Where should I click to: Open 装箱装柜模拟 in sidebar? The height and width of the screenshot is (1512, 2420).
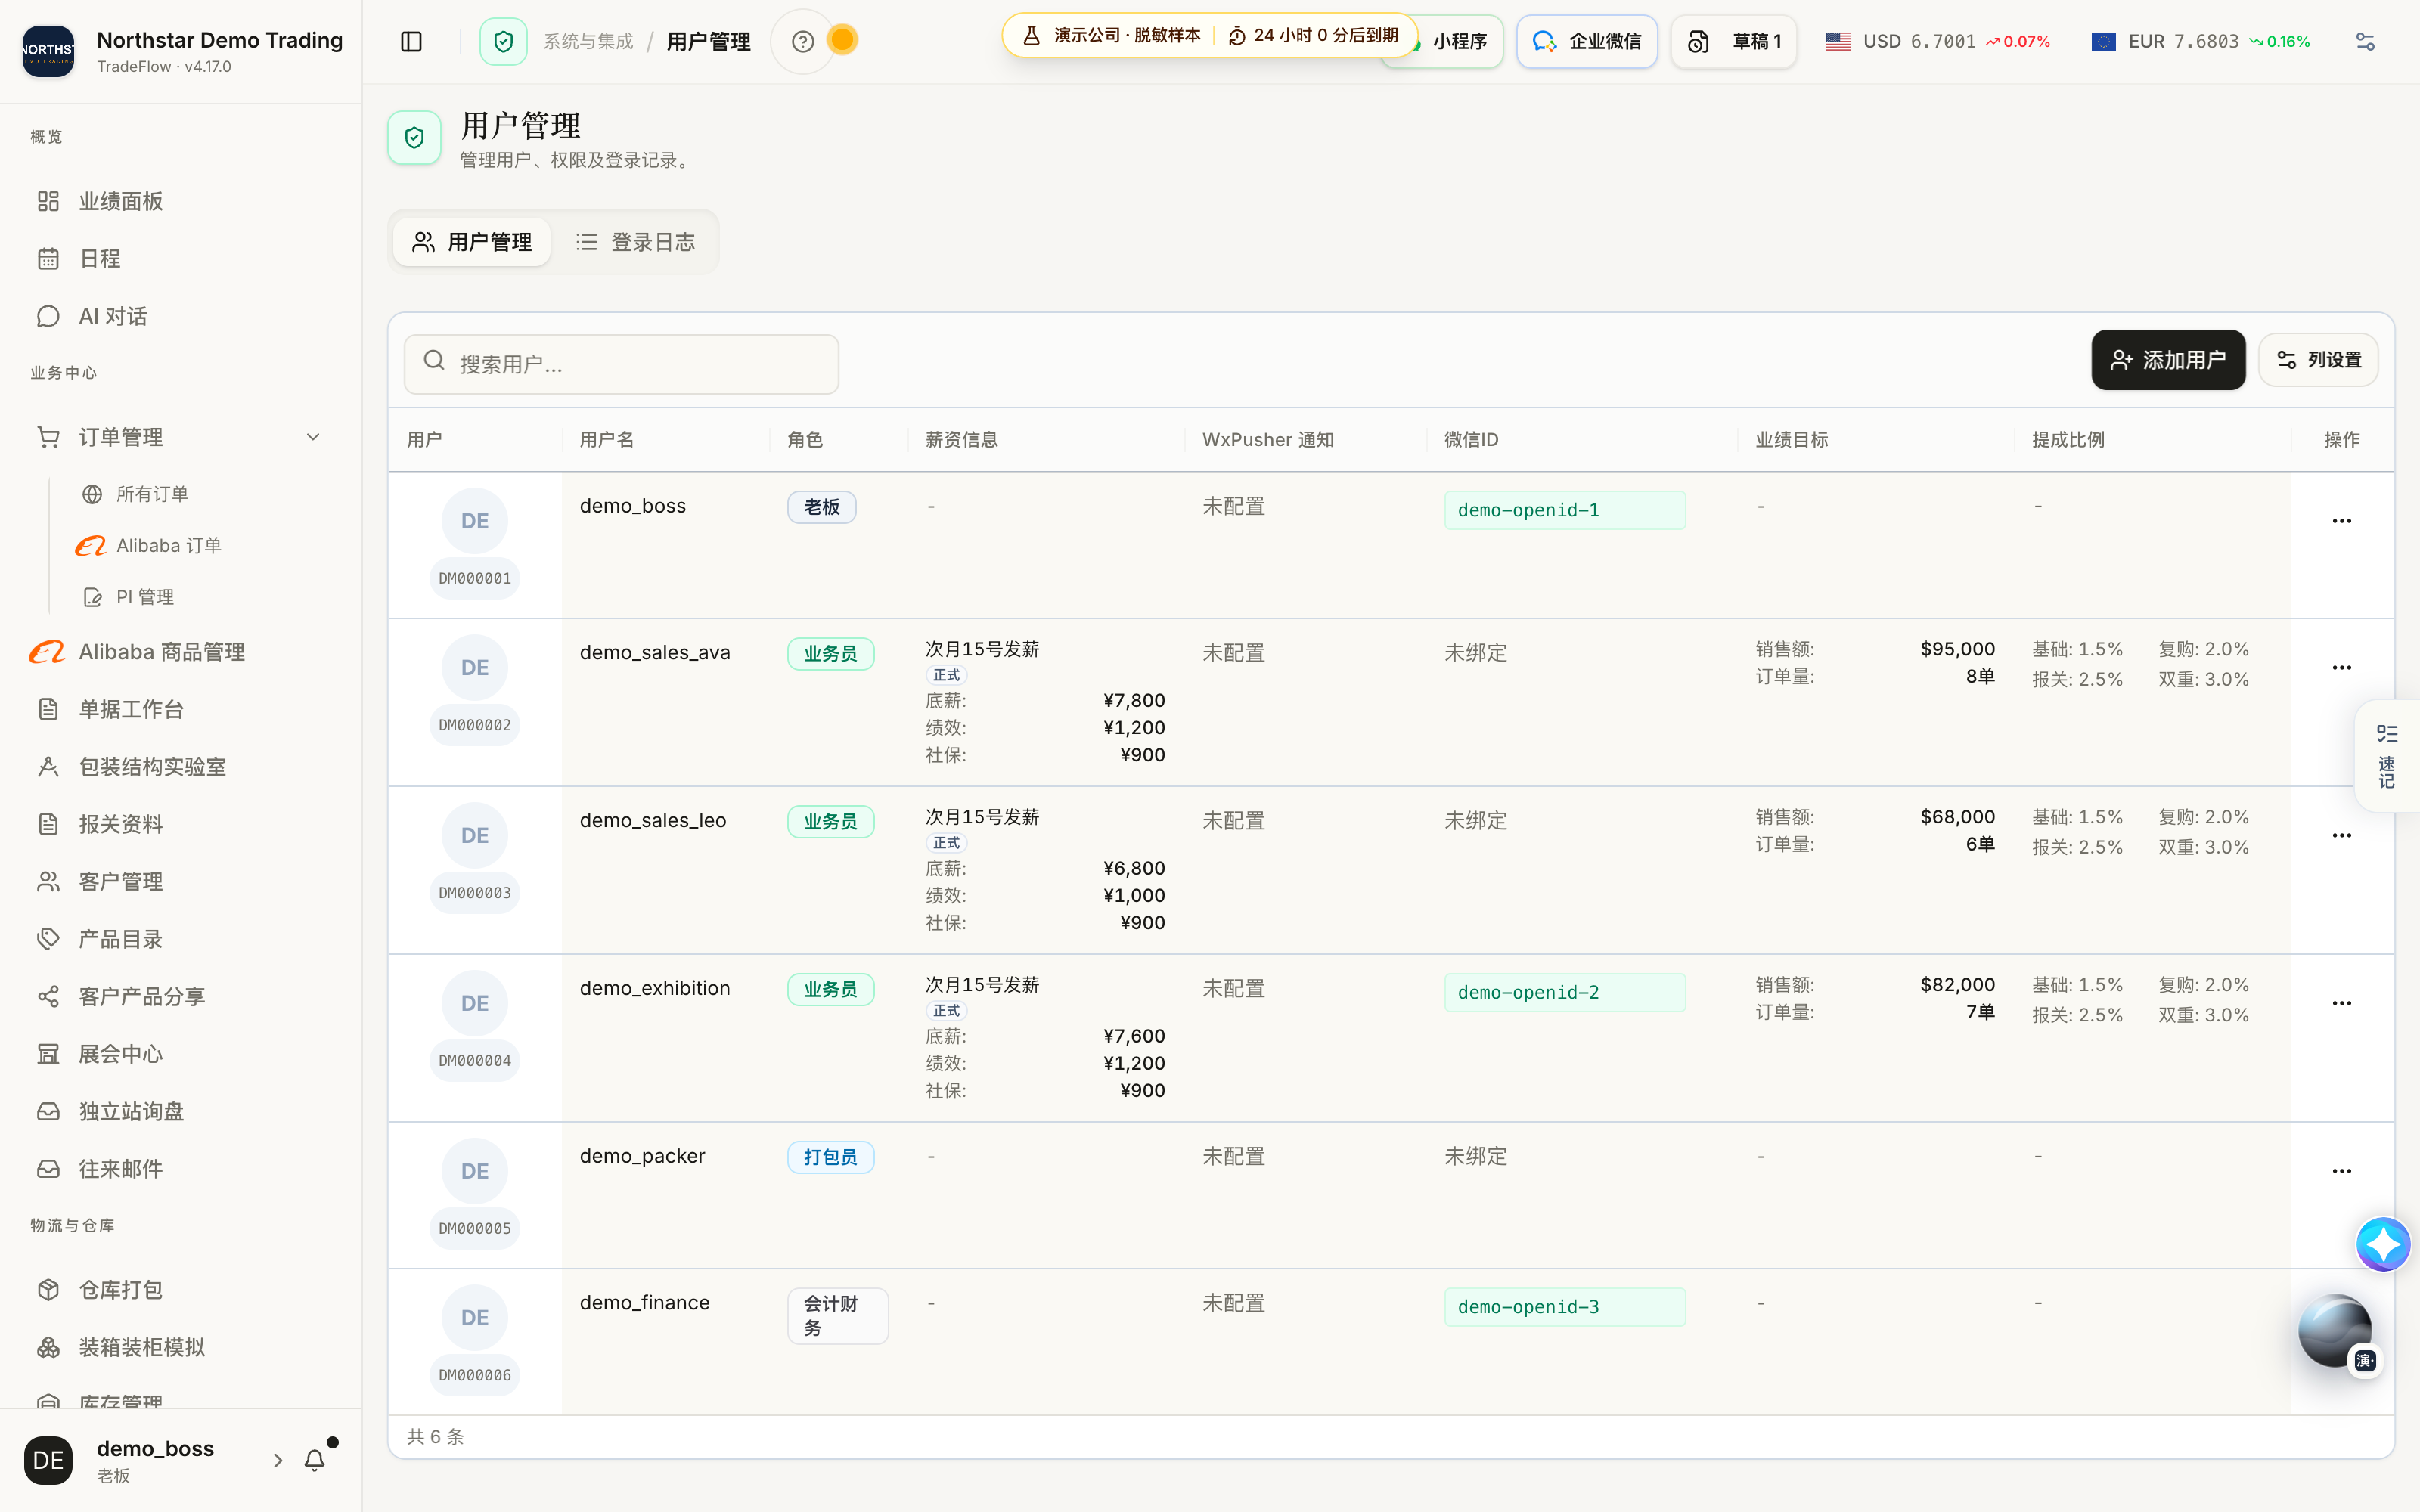point(180,1347)
